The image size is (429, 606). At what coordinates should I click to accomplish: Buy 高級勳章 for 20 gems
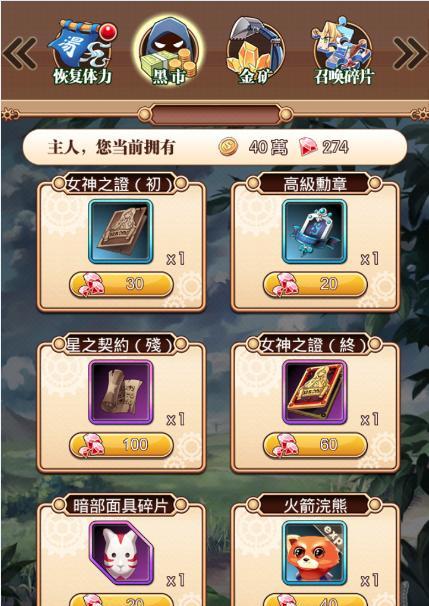click(x=315, y=284)
